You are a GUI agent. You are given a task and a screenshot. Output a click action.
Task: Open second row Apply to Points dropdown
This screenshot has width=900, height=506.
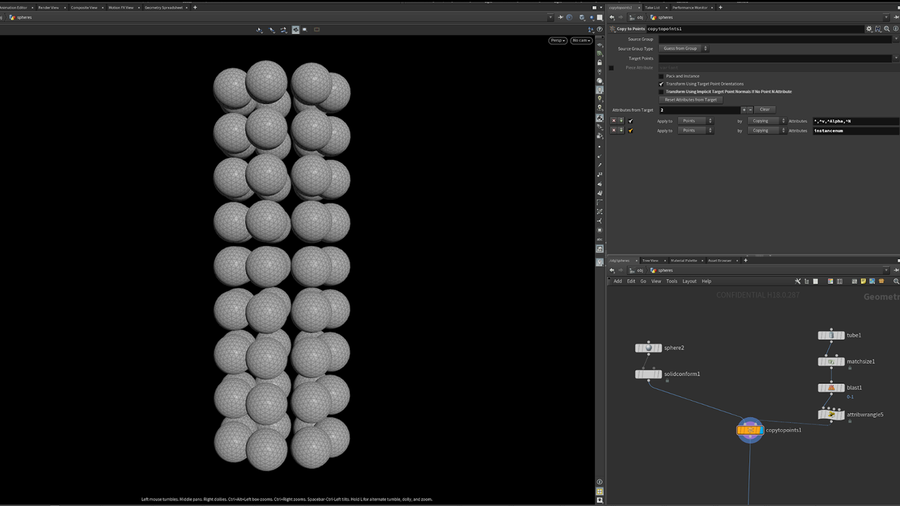pos(695,130)
